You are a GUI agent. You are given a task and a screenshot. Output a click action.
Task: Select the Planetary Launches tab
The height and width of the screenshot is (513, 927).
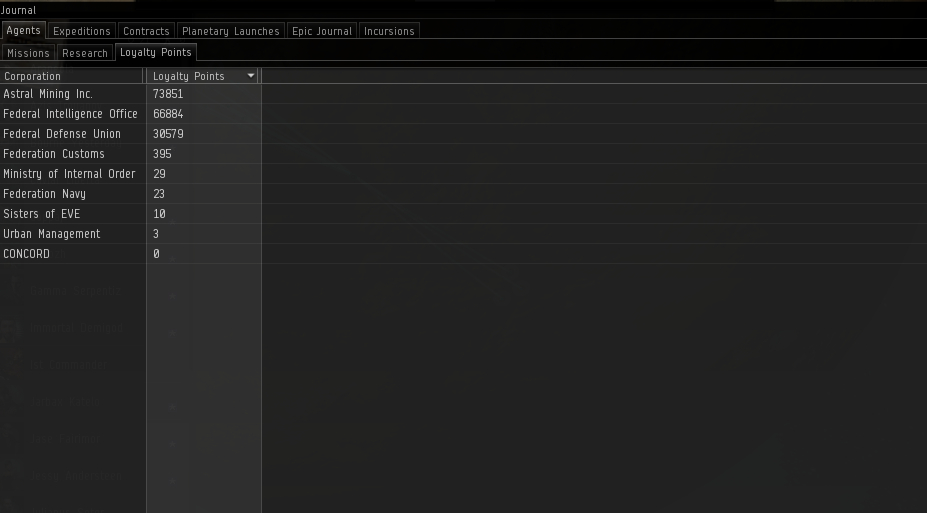coord(231,31)
